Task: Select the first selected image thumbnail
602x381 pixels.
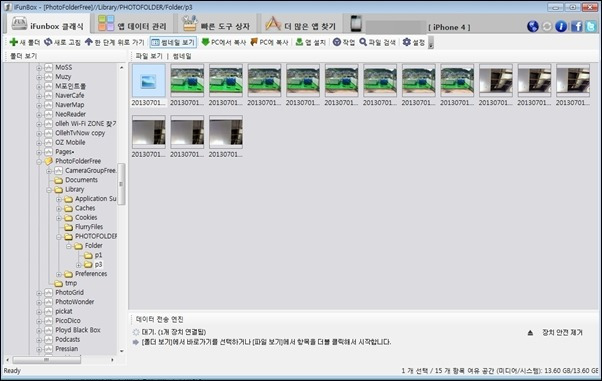Action: click(149, 82)
